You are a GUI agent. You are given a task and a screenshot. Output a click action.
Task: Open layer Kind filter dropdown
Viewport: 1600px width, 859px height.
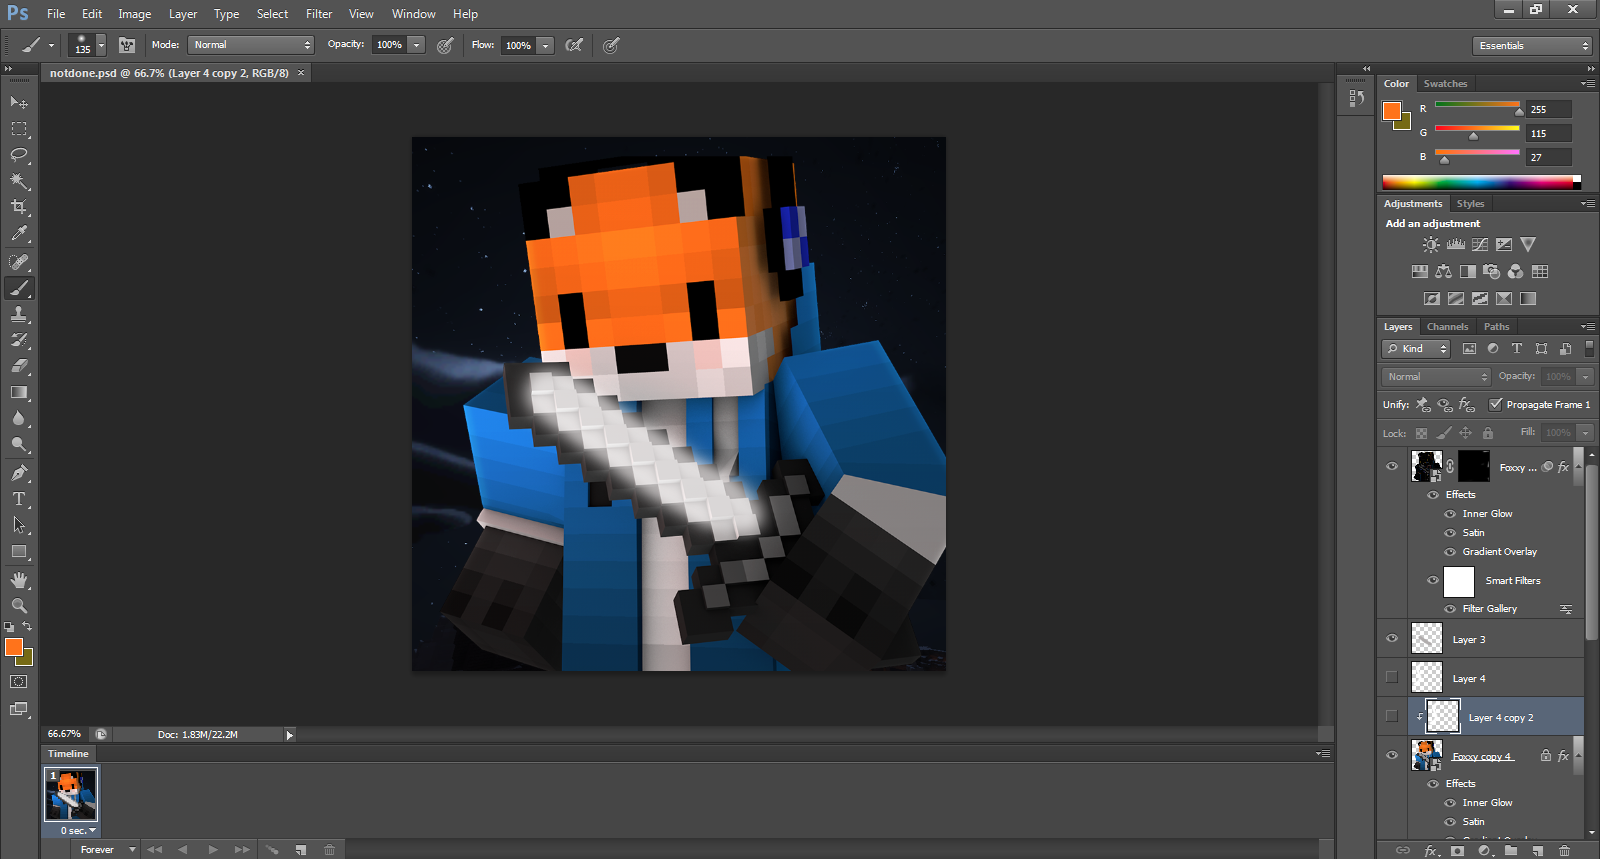(x=1417, y=348)
